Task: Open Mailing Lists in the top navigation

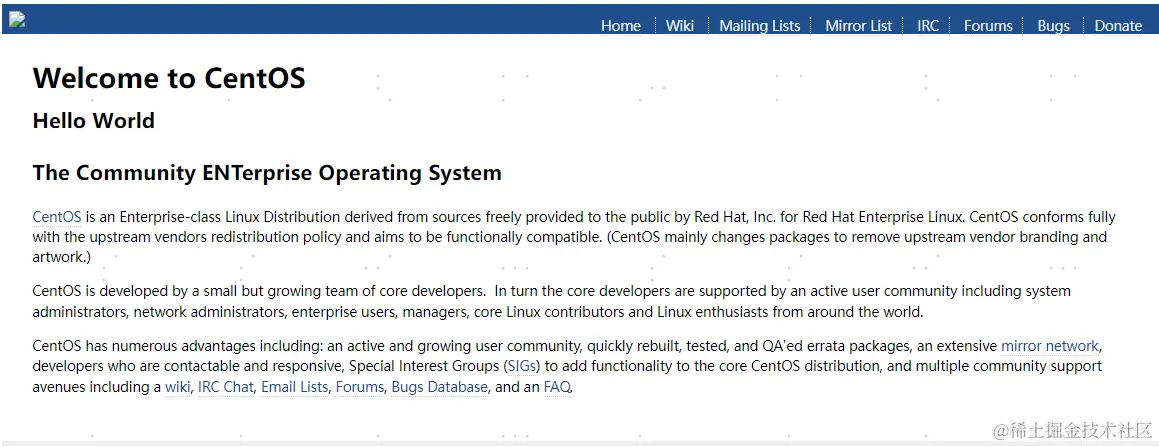Action: click(759, 26)
